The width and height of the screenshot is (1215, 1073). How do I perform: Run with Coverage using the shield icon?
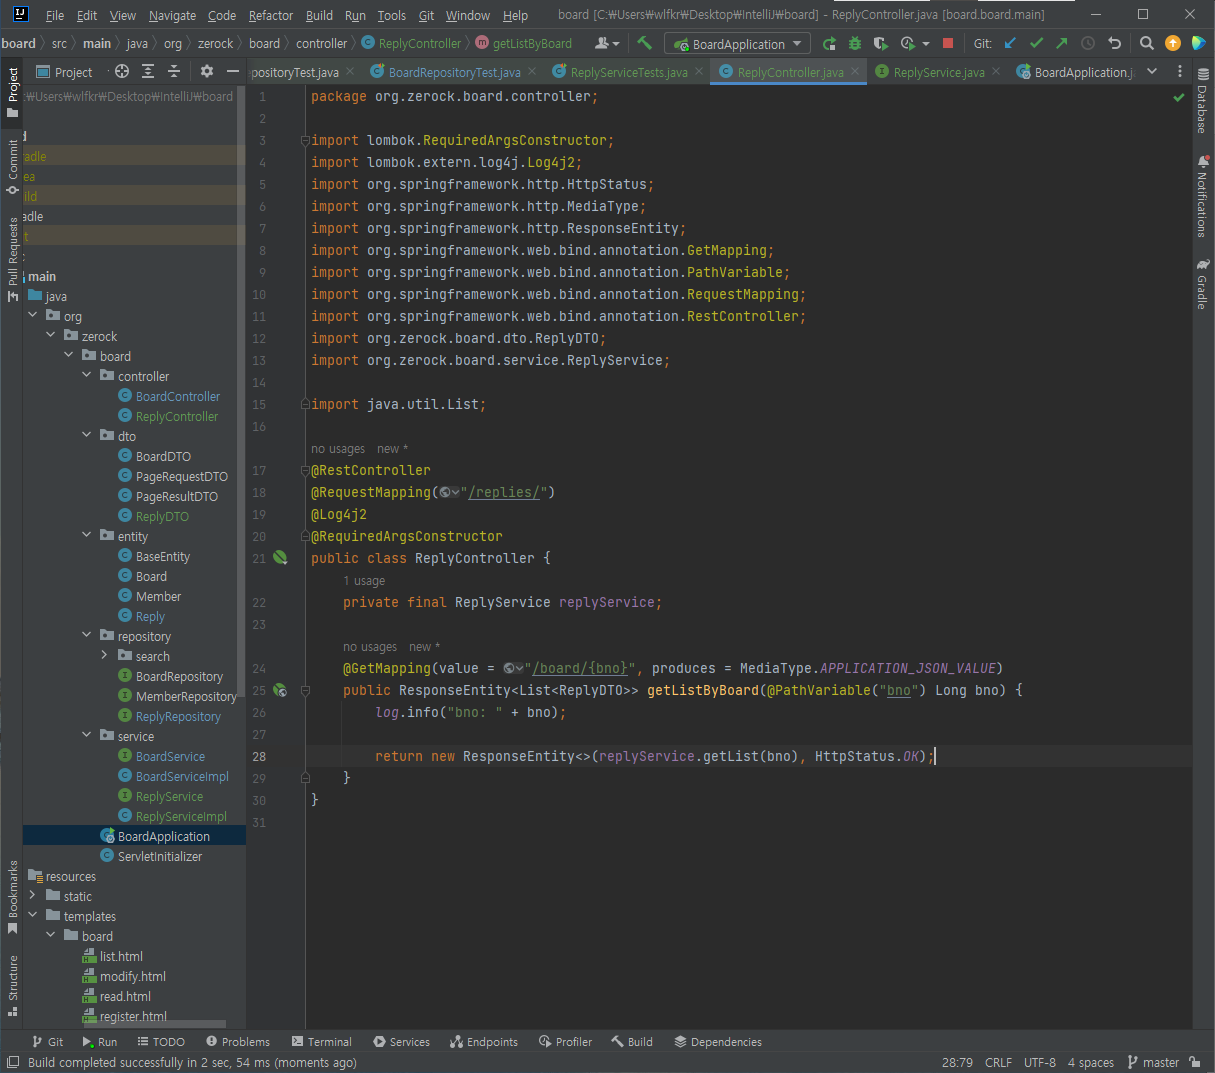880,43
